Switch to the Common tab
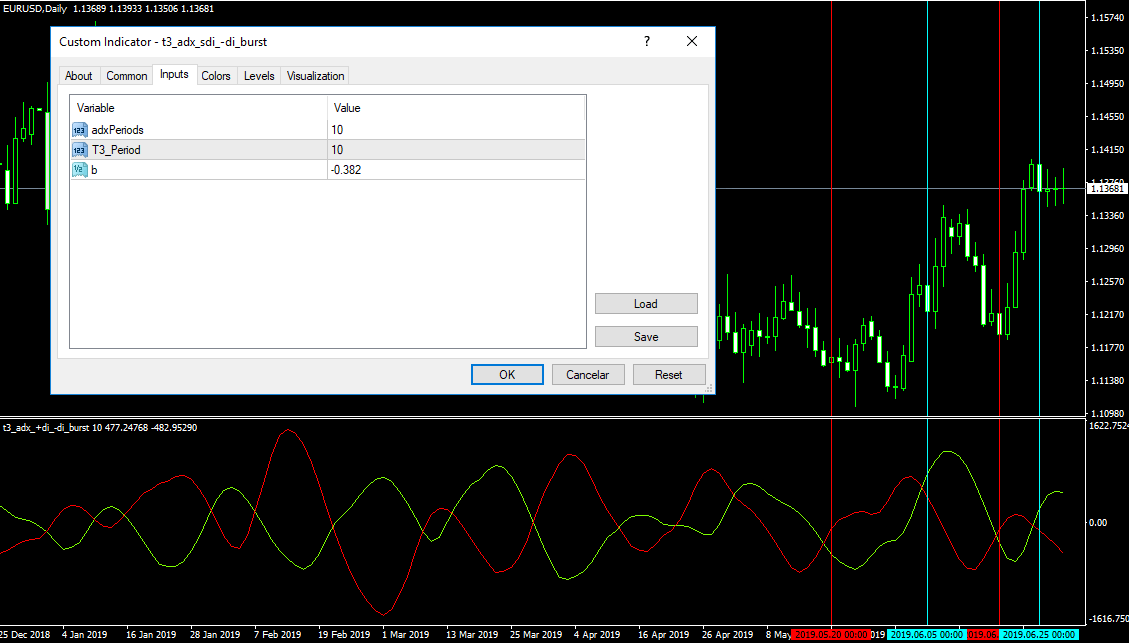 pos(127,76)
